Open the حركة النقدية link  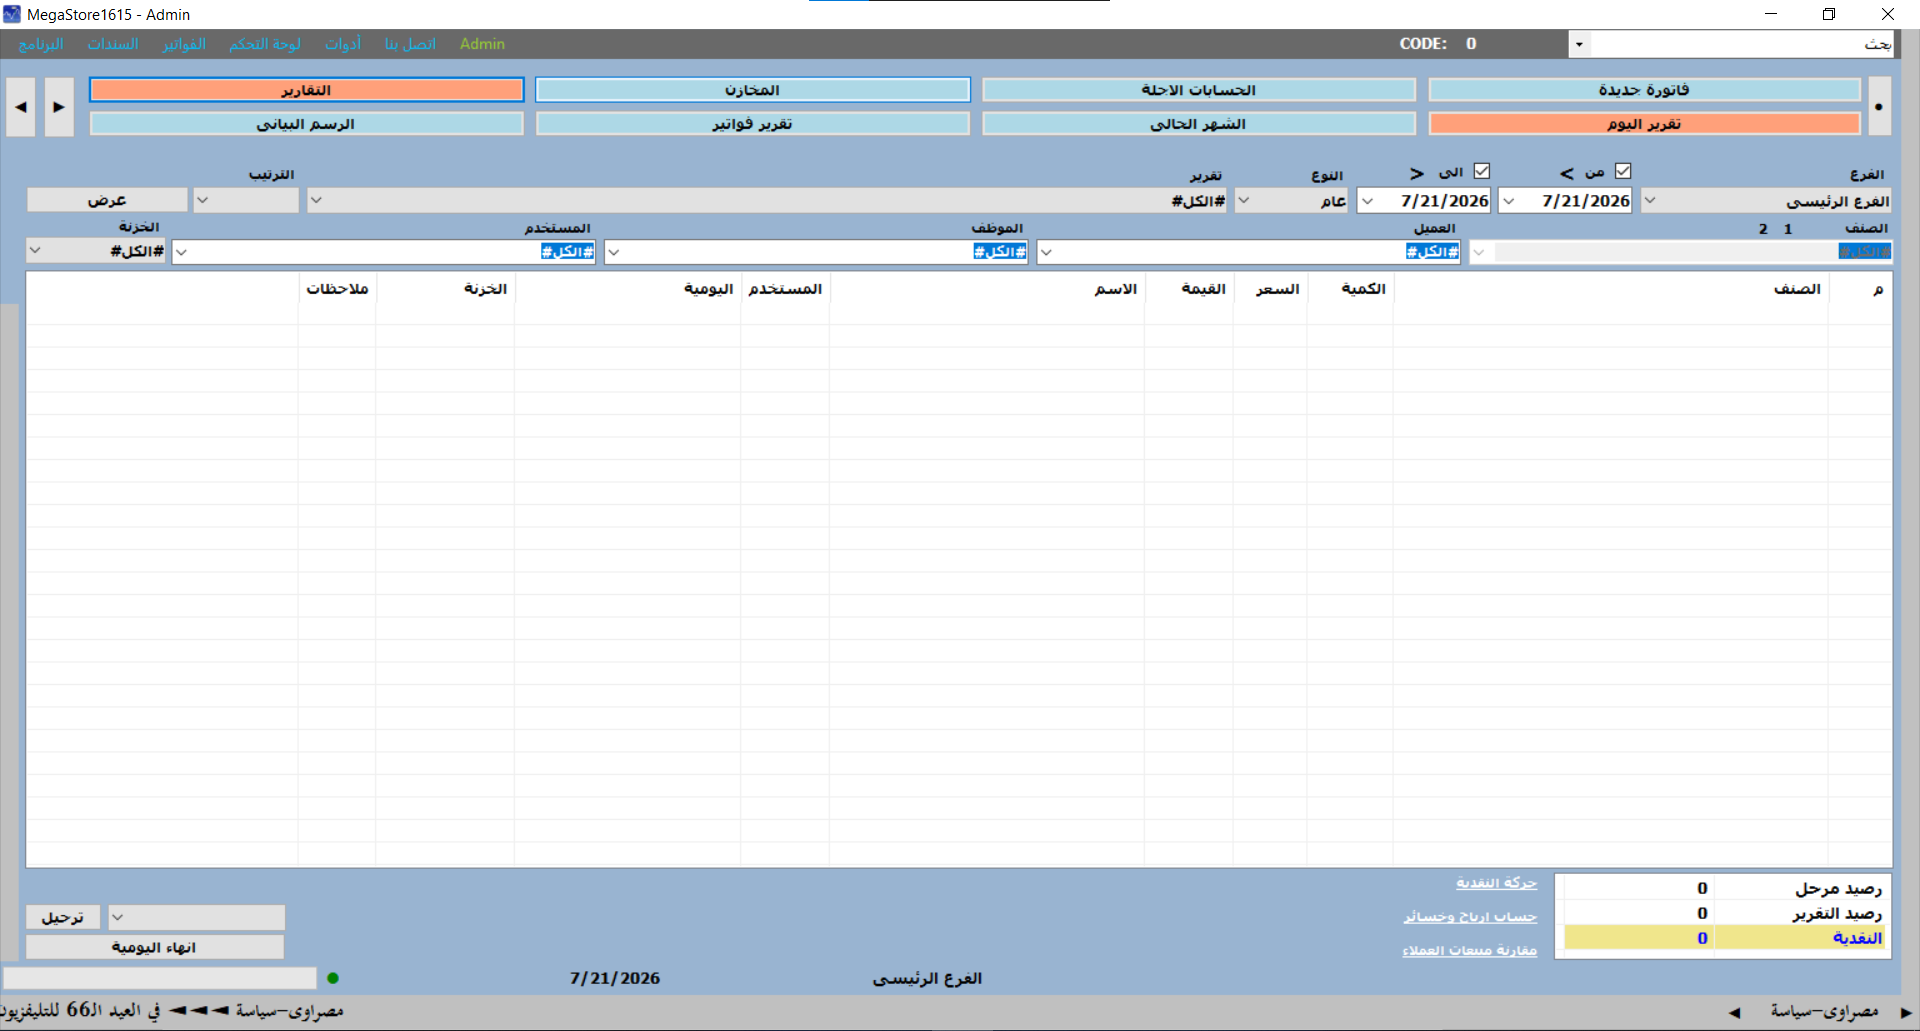coord(1496,882)
